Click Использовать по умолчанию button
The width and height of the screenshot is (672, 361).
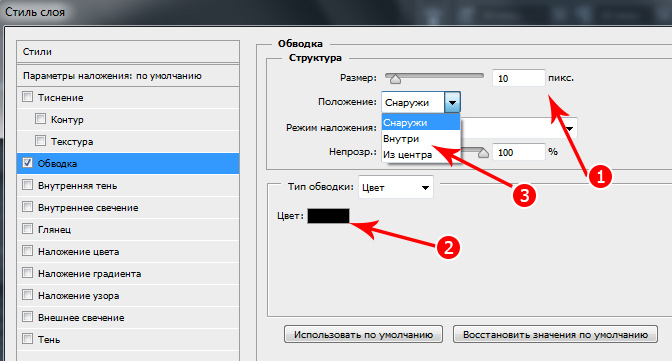[x=363, y=335]
